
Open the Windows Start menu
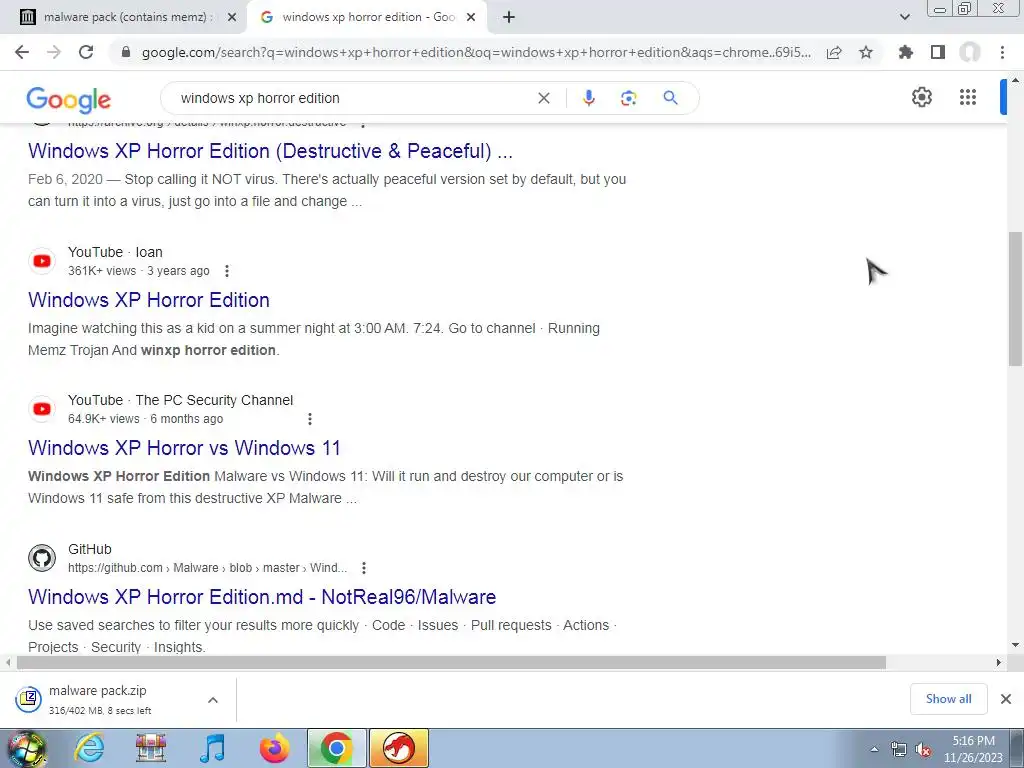pos(26,749)
